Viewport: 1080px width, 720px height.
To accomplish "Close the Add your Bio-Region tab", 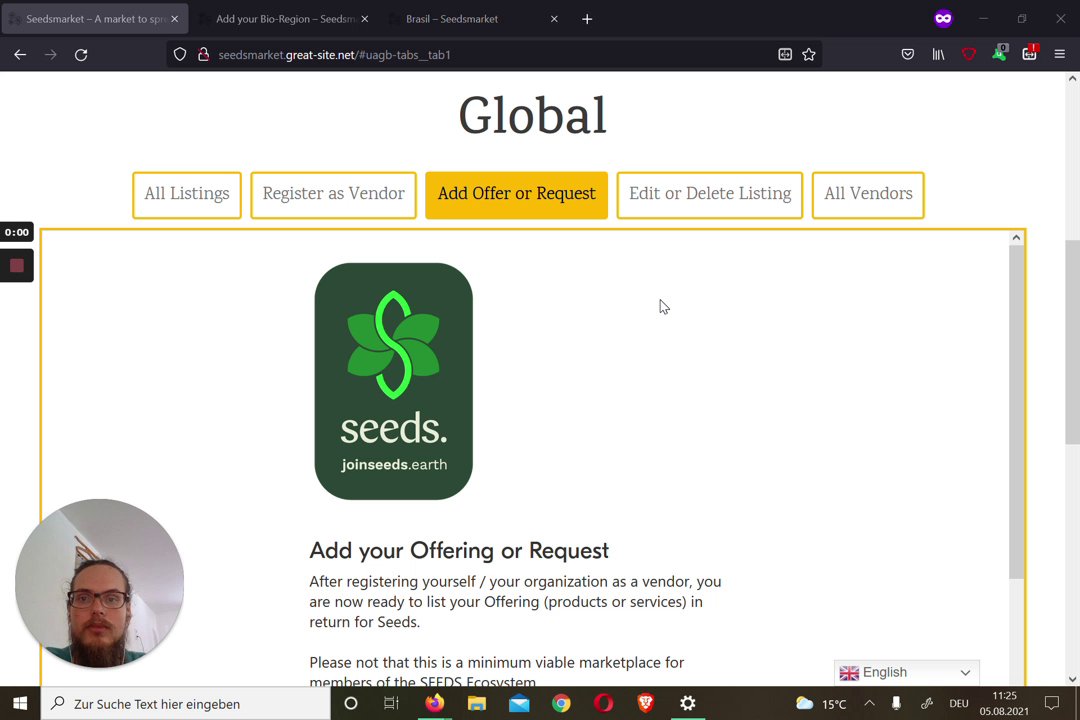I will (364, 19).
